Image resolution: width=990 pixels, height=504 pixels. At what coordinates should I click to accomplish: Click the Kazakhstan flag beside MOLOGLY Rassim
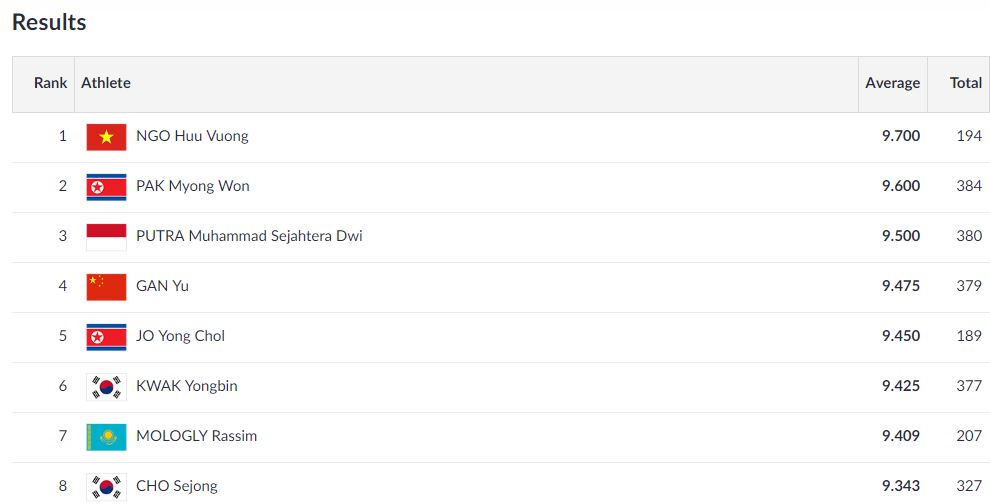click(x=106, y=436)
